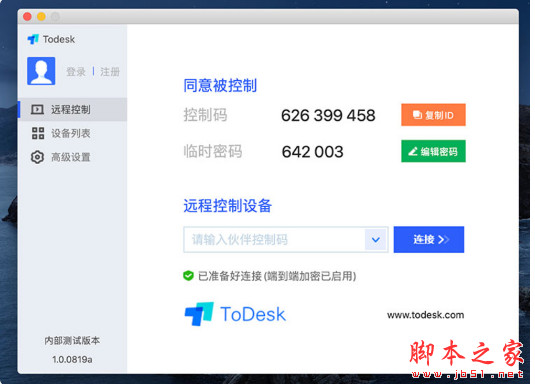Minimize the window with yellow button
Screen dimensions: 535x385
click(41, 17)
